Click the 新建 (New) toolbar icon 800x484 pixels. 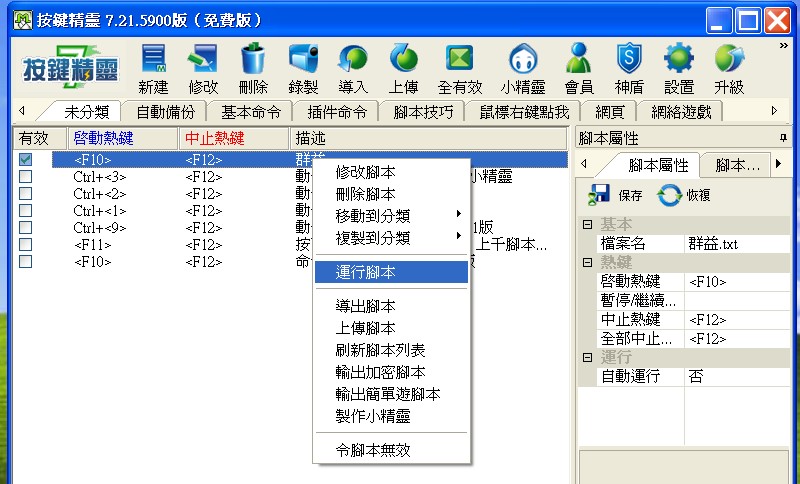tap(153, 59)
